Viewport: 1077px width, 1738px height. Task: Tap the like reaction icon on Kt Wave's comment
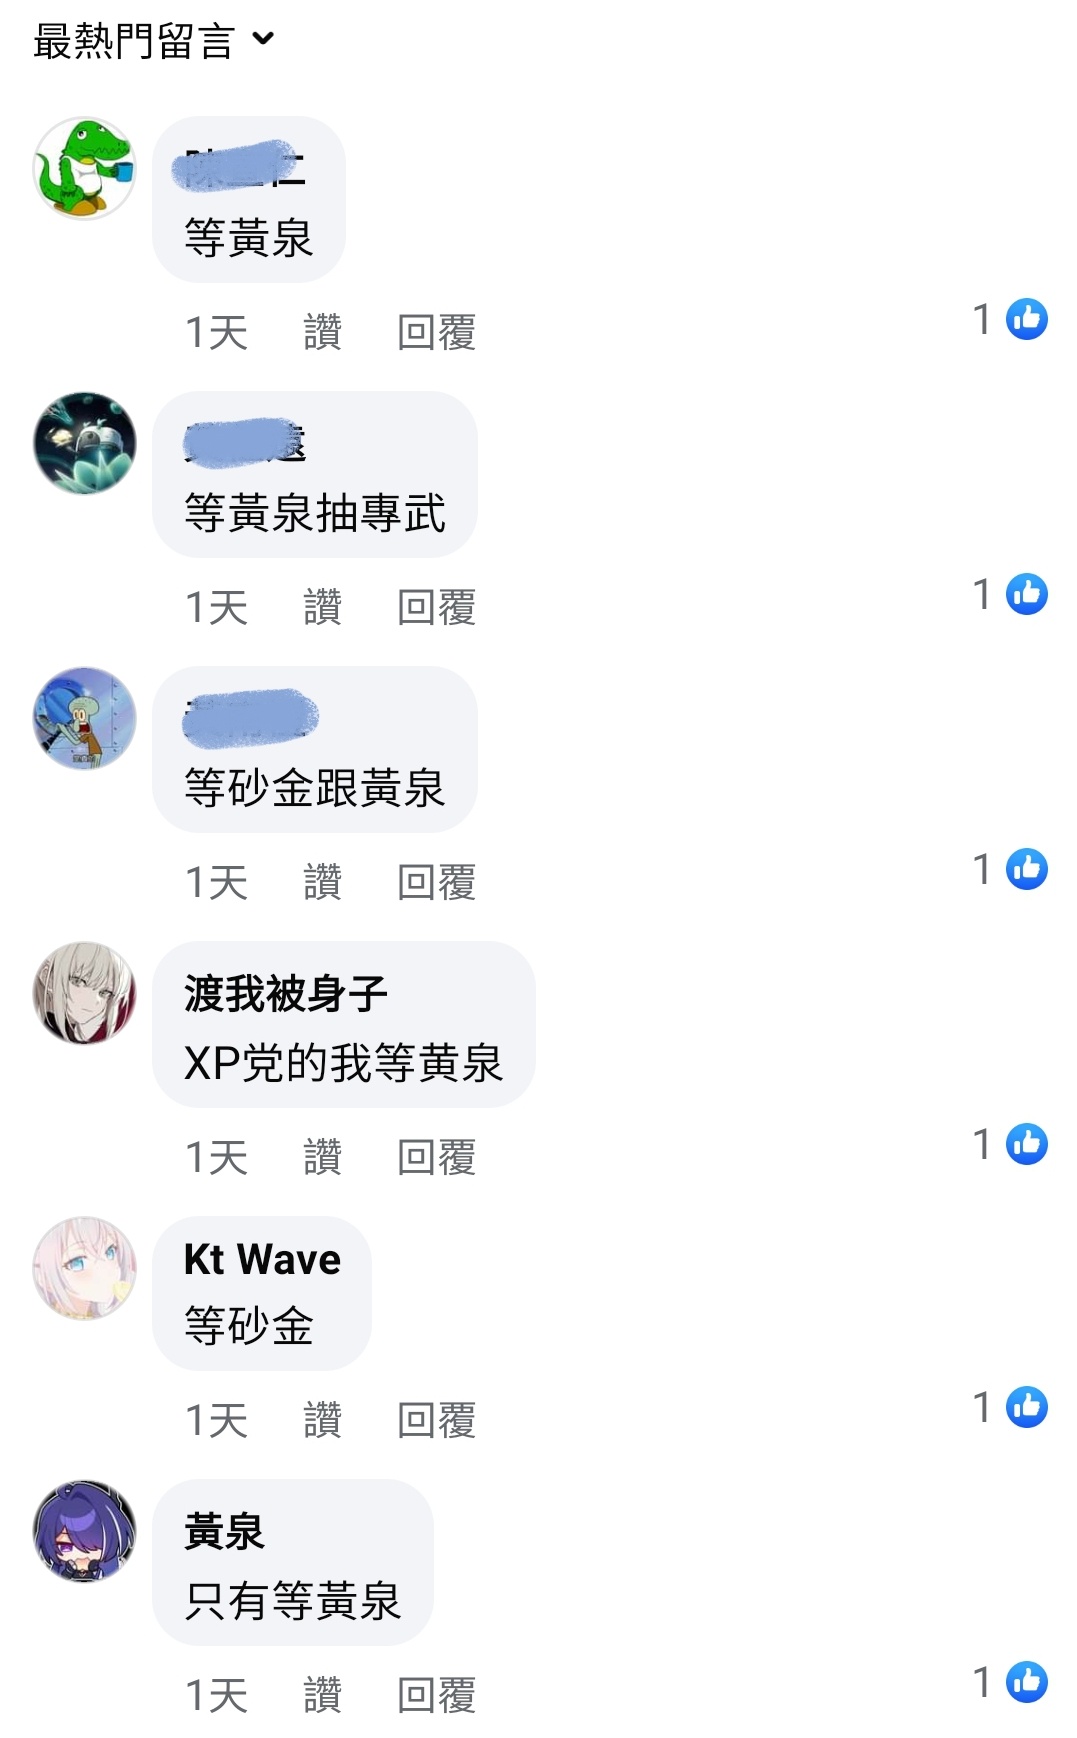click(1026, 1407)
